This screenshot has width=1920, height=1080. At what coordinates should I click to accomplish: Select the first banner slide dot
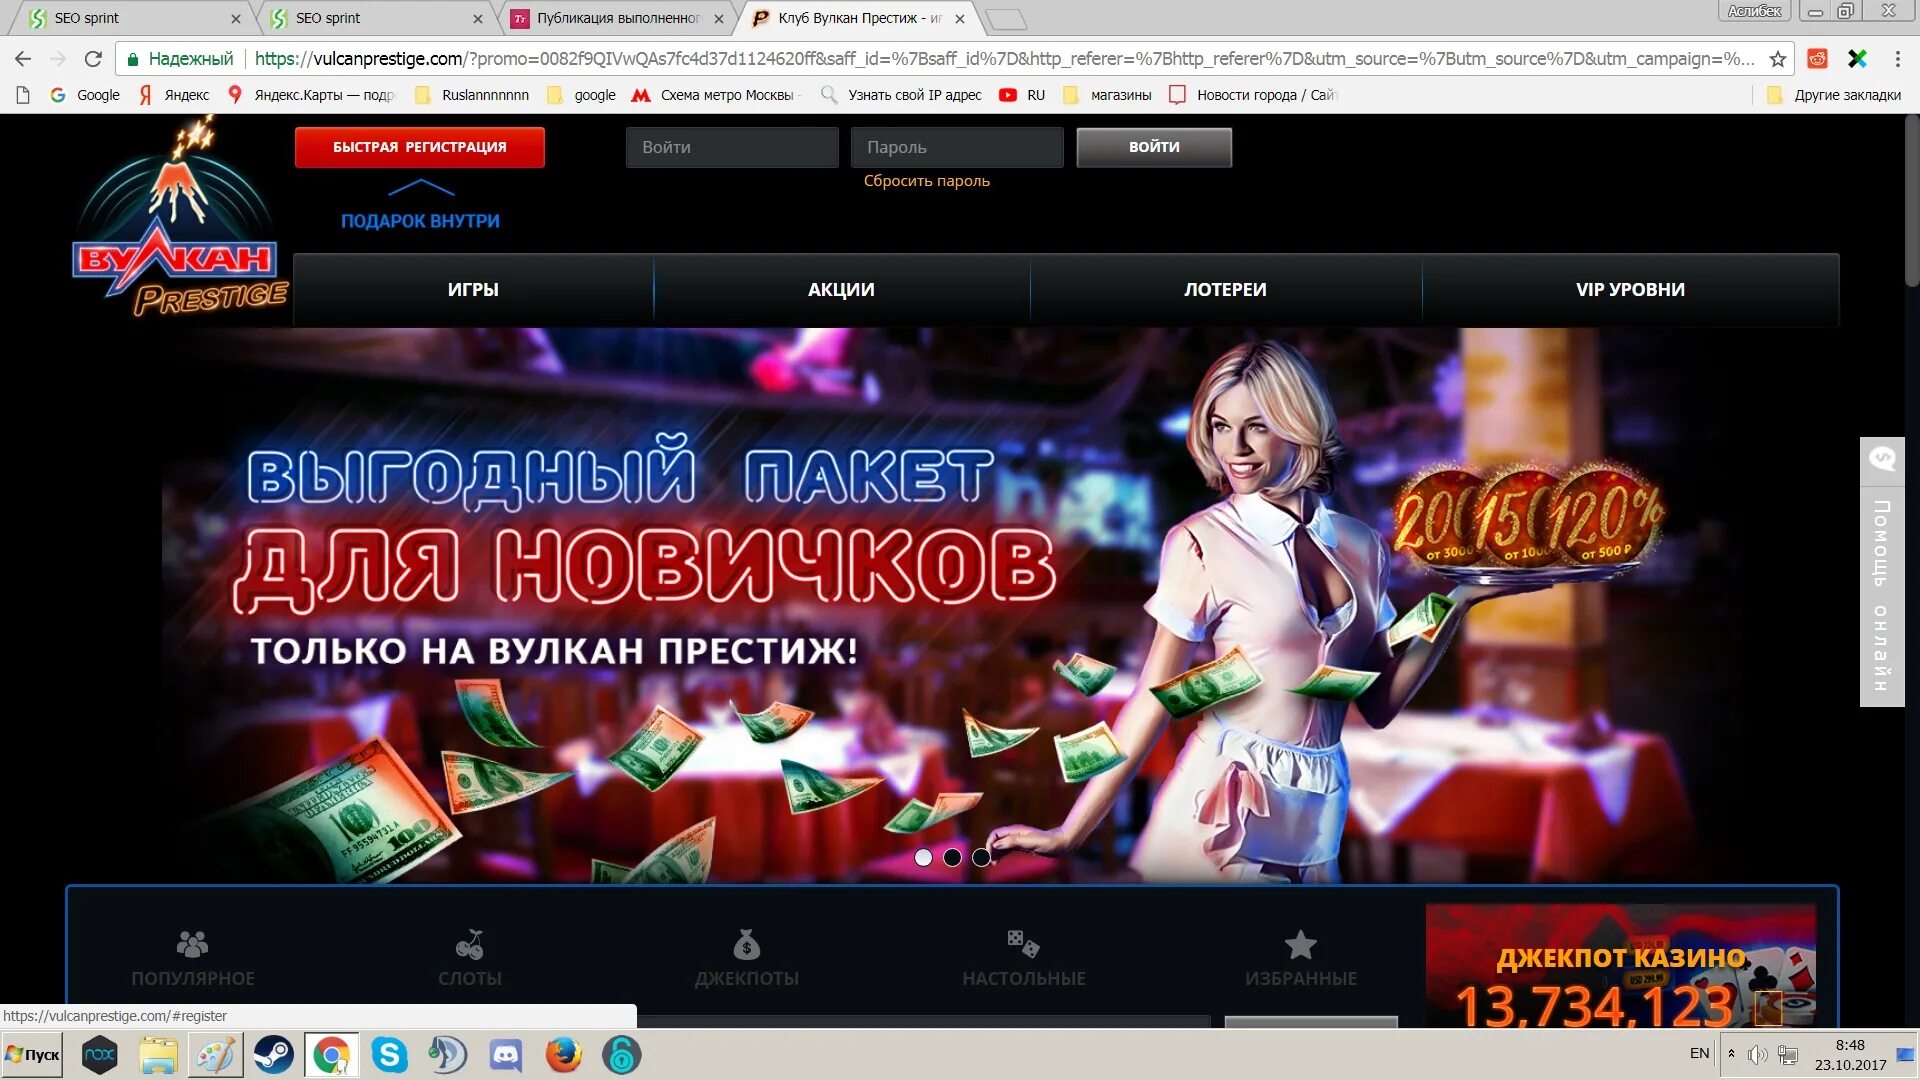click(923, 857)
